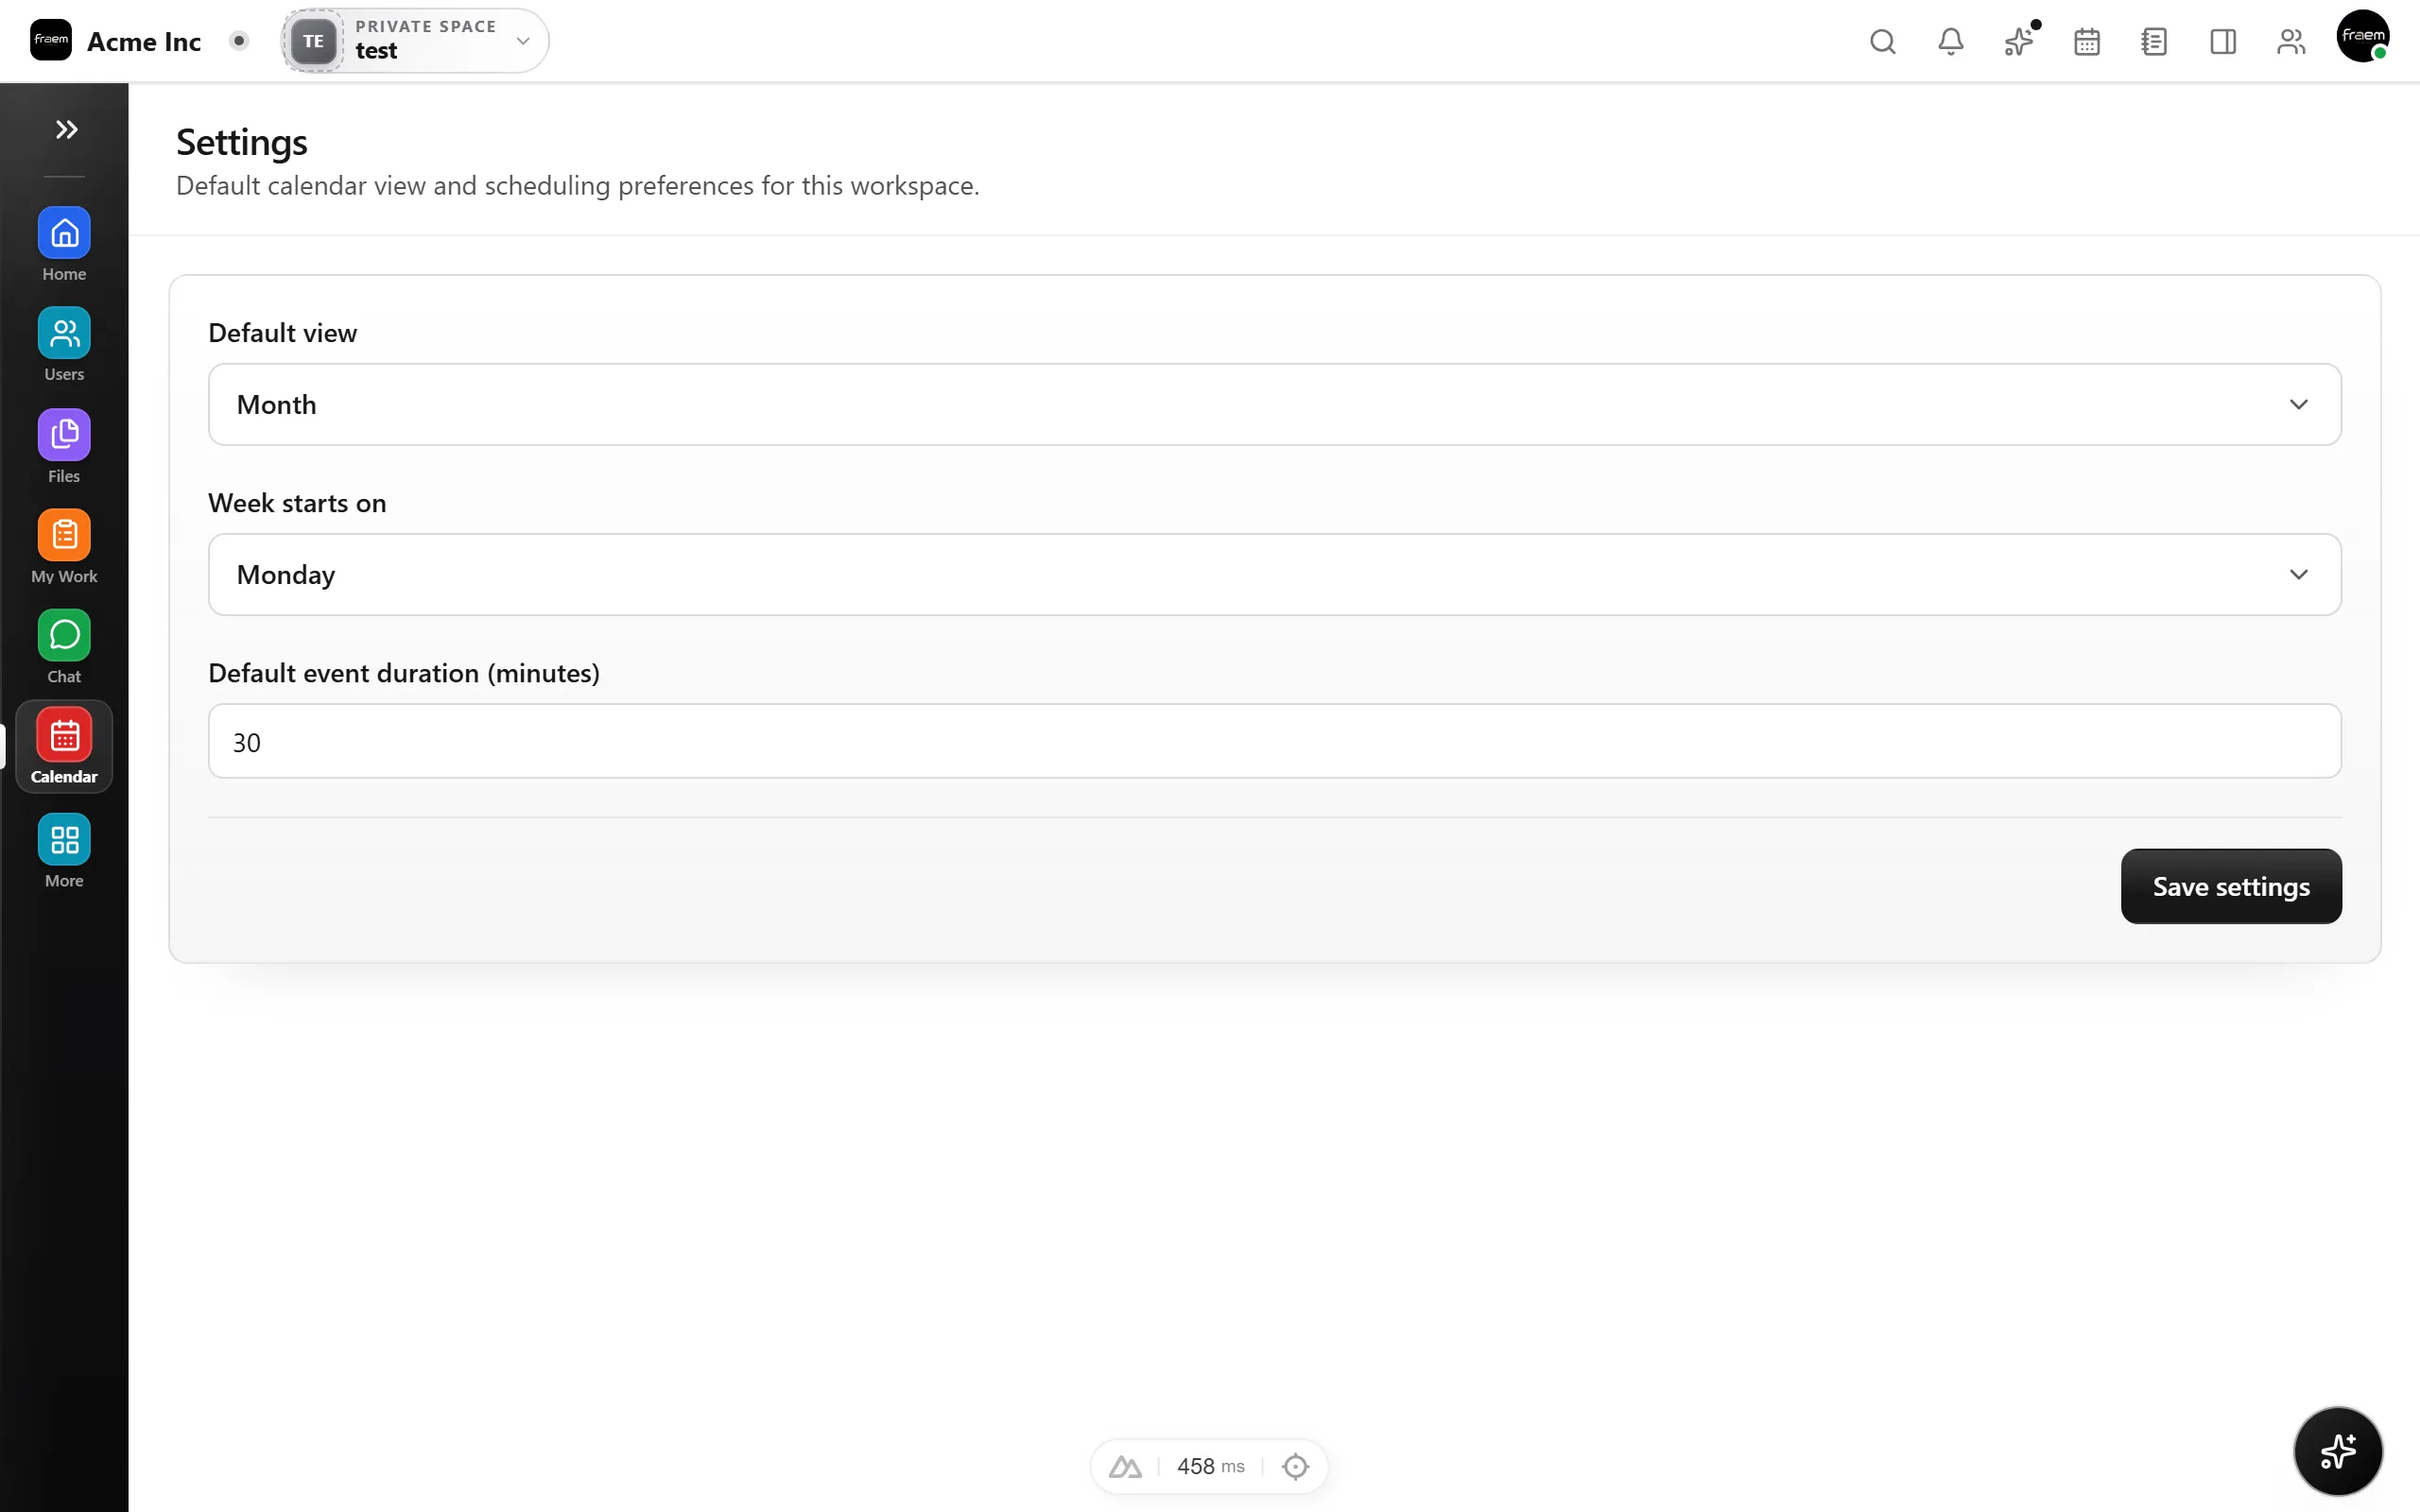2420x1512 pixels.
Task: Click Save settings button
Action: 2230,886
